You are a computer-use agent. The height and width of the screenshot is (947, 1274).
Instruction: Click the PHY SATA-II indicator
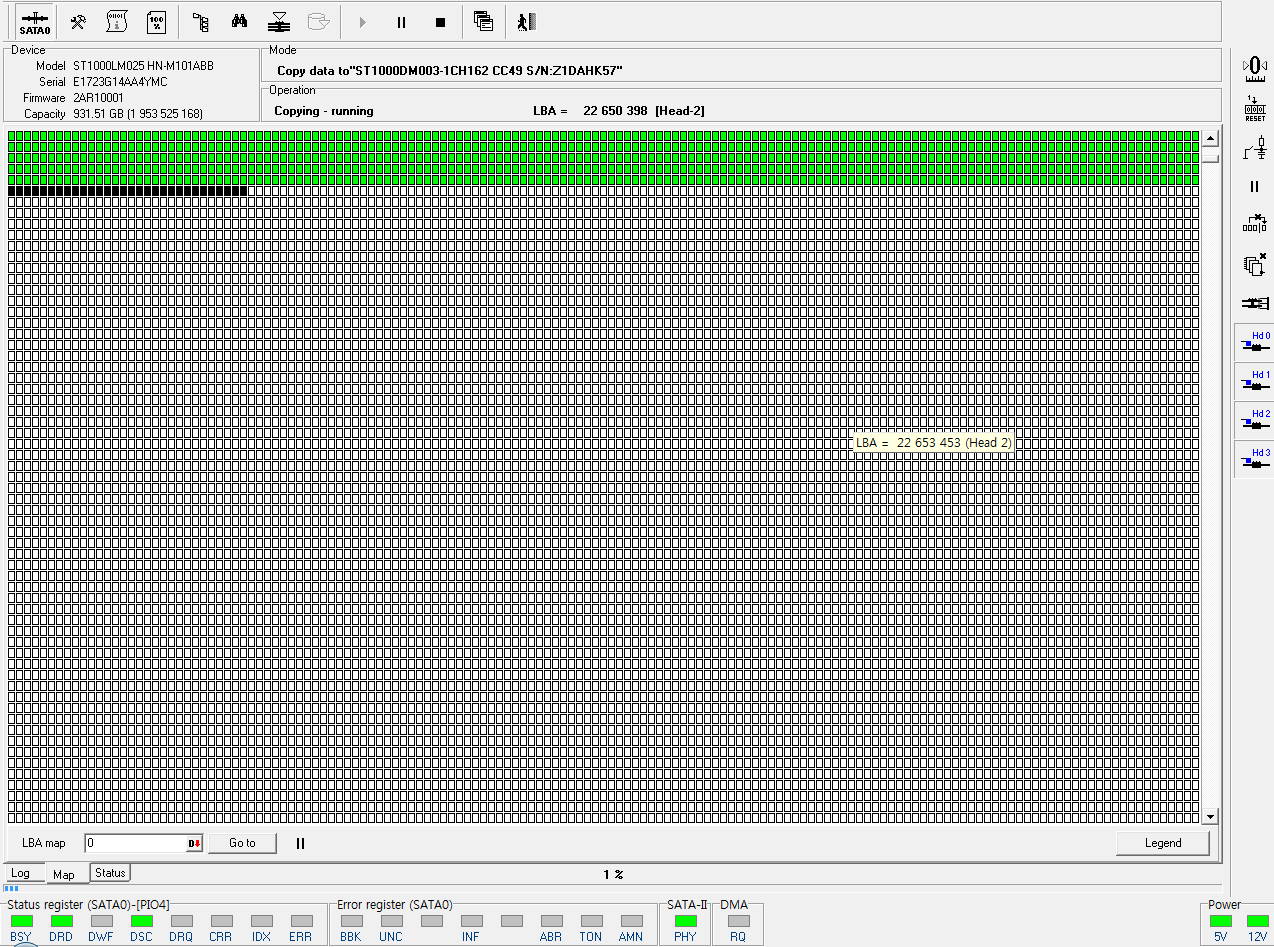click(685, 920)
